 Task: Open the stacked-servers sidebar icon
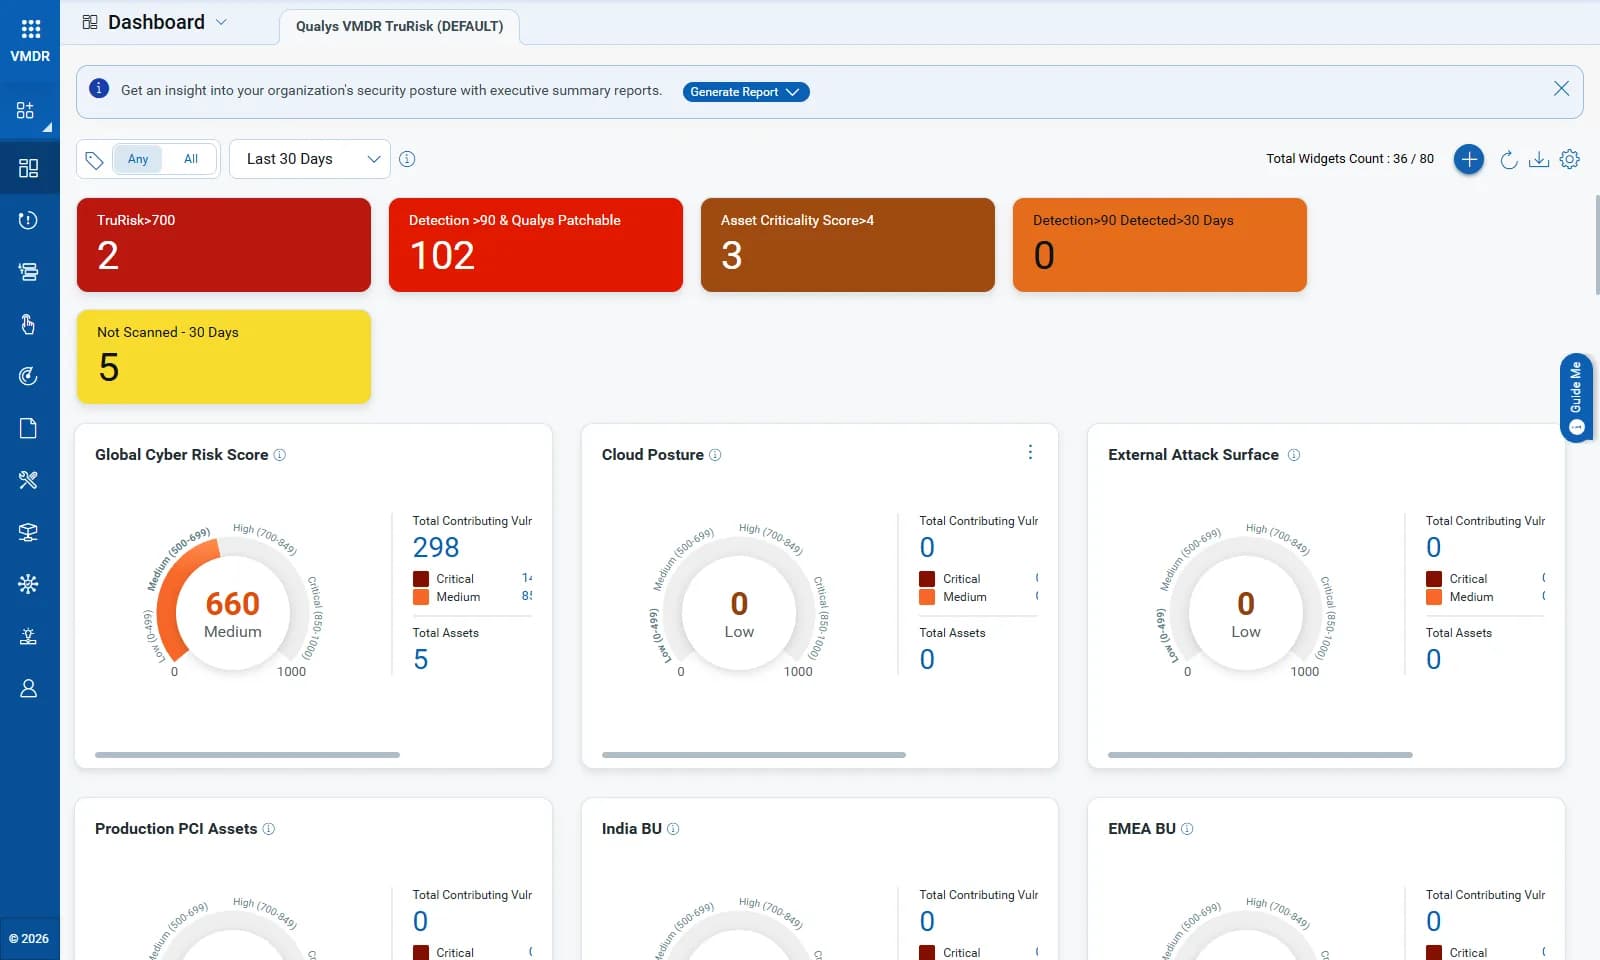click(28, 272)
